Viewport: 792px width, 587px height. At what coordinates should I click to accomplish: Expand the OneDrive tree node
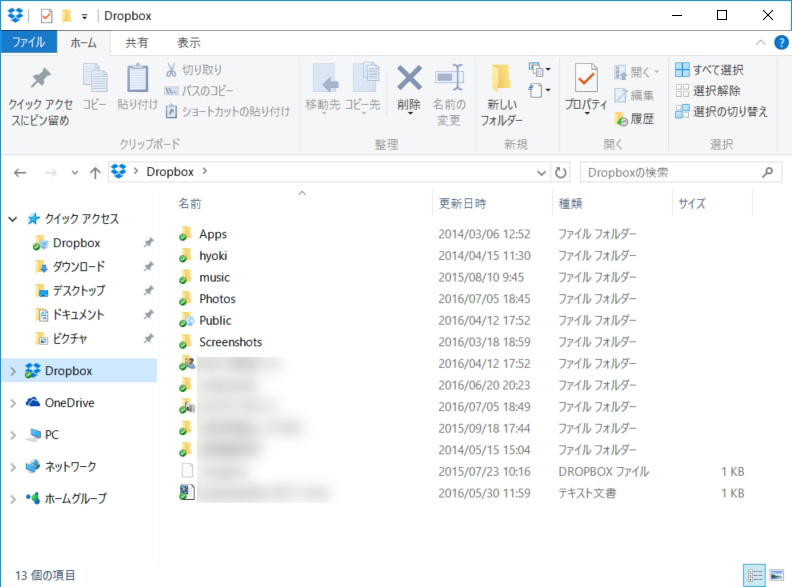click(13, 403)
